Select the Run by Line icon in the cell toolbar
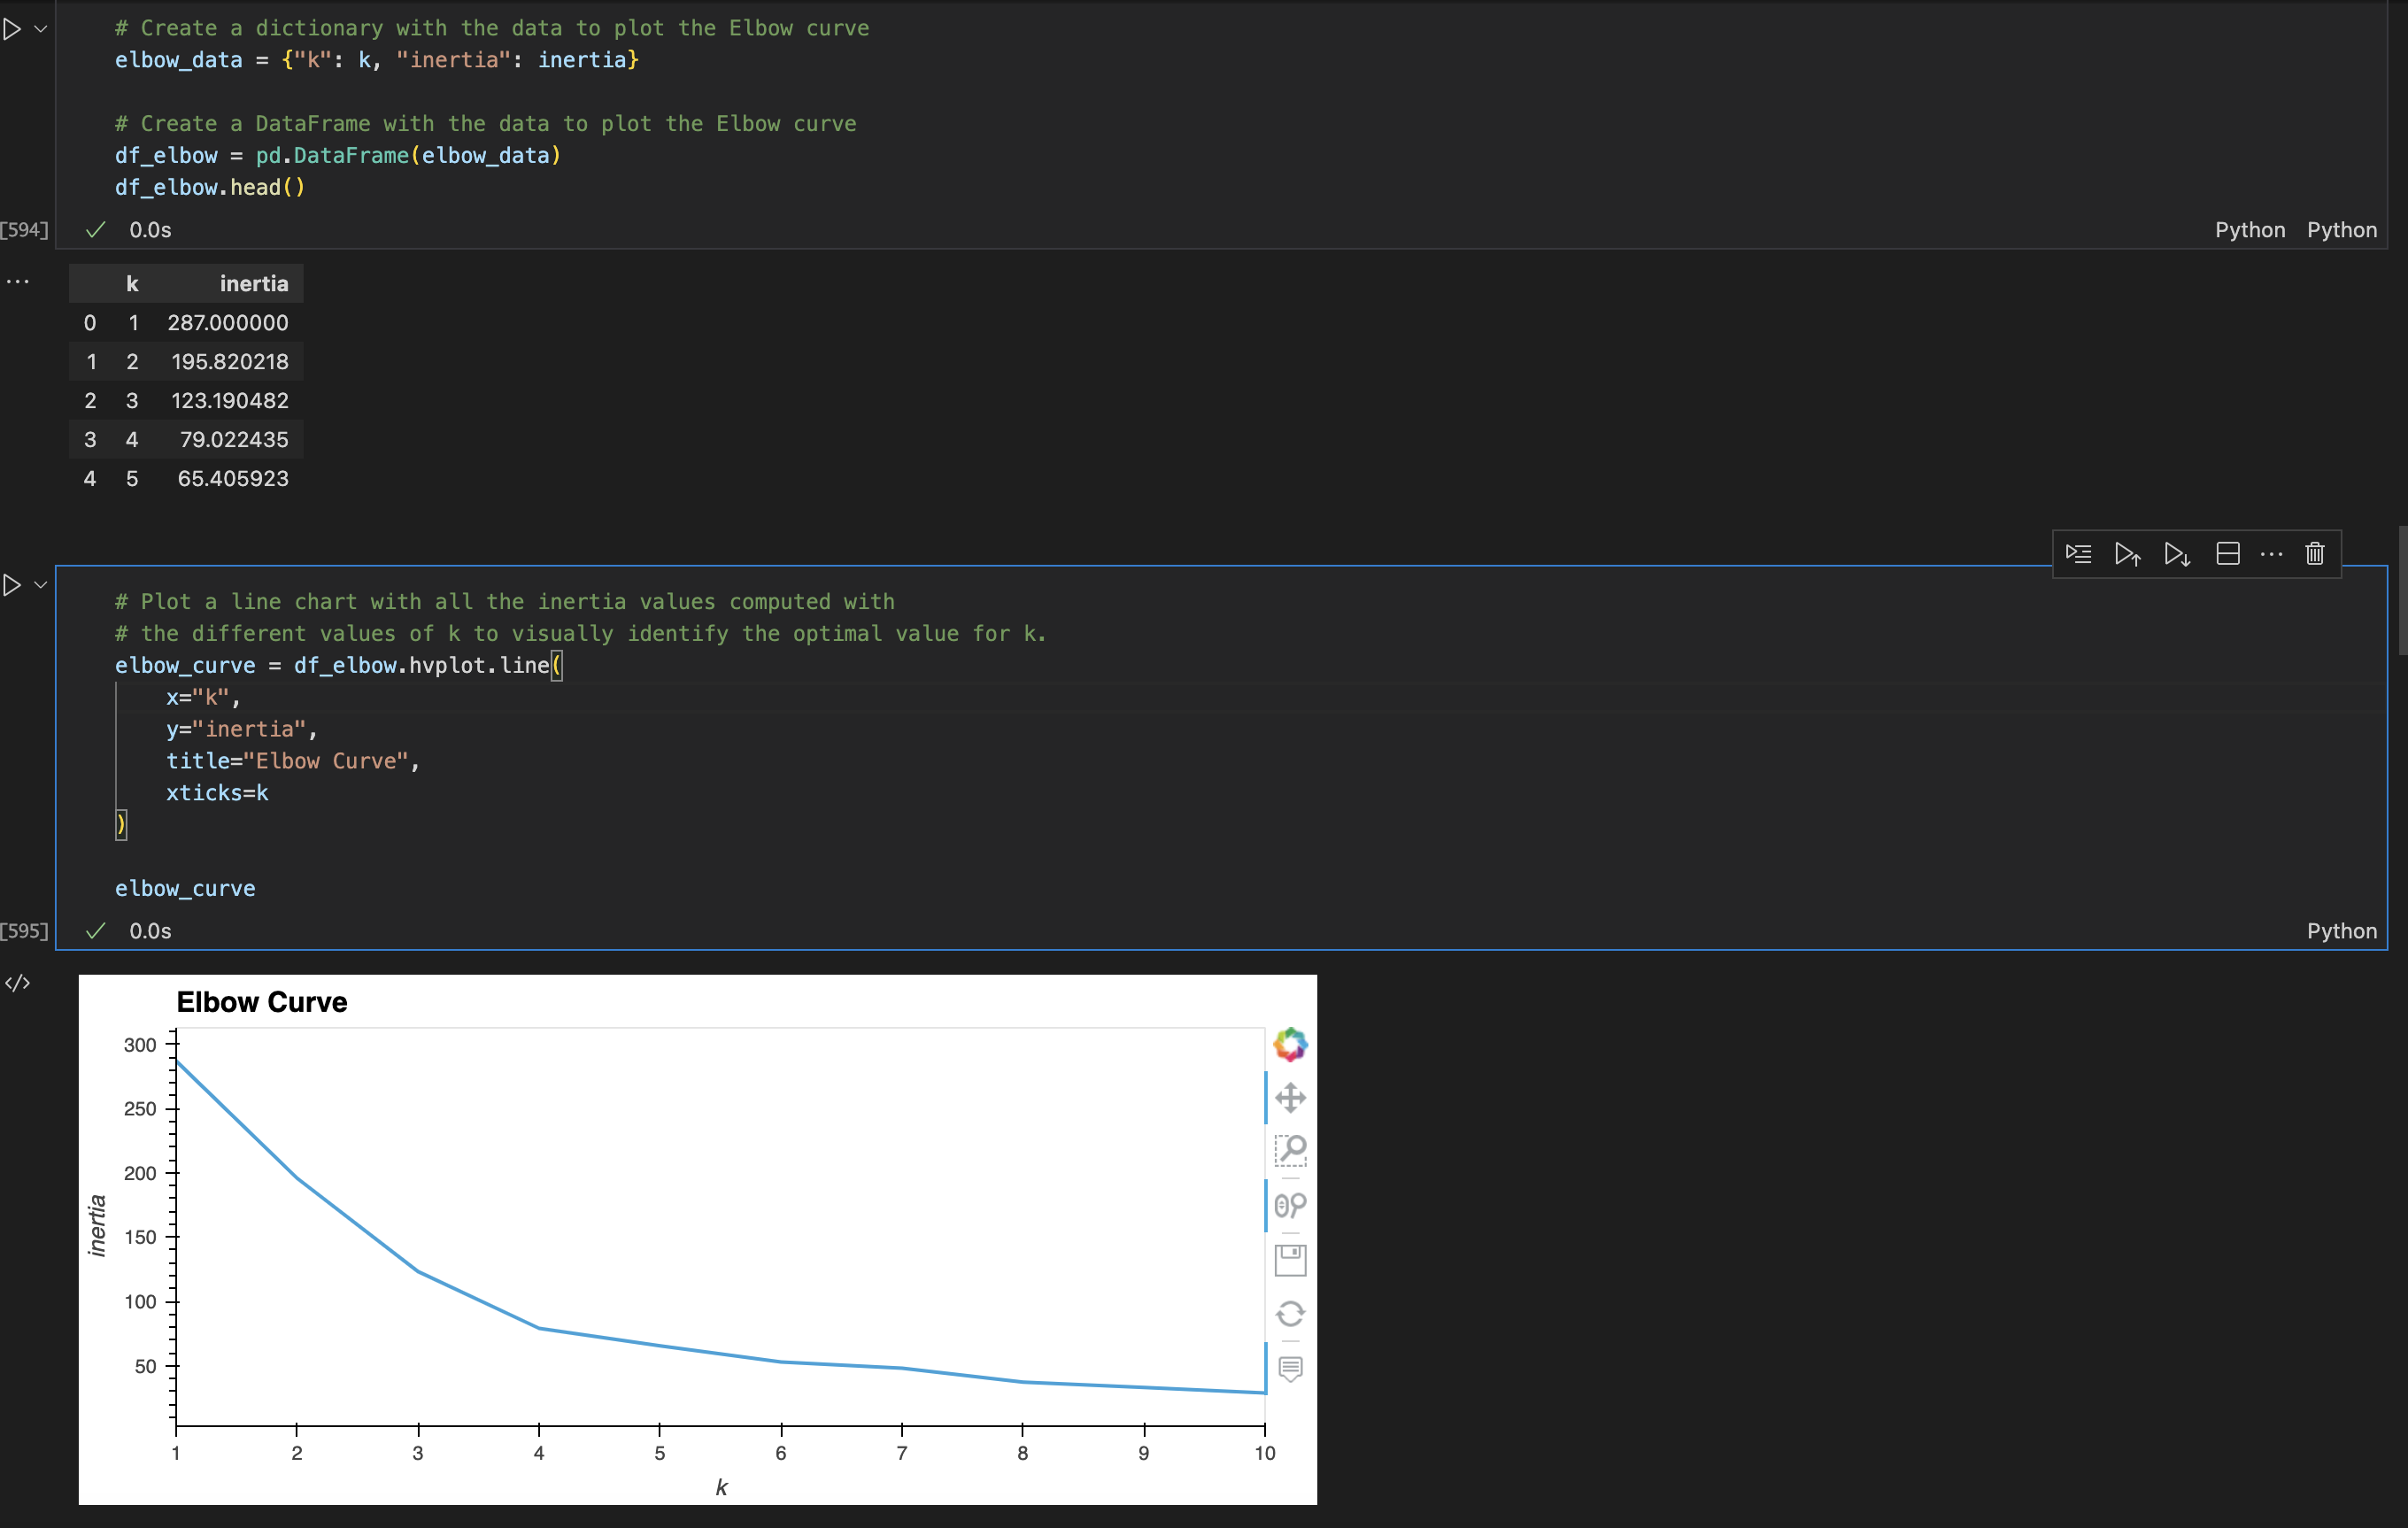The image size is (2408, 1528). [x=2078, y=553]
